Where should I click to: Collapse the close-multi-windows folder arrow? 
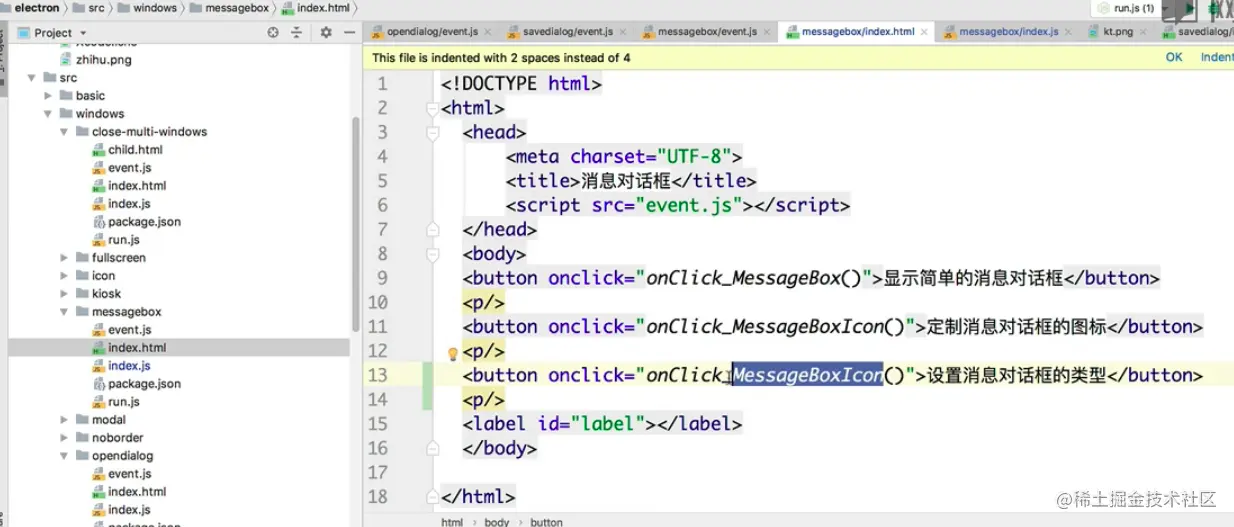click(x=65, y=132)
